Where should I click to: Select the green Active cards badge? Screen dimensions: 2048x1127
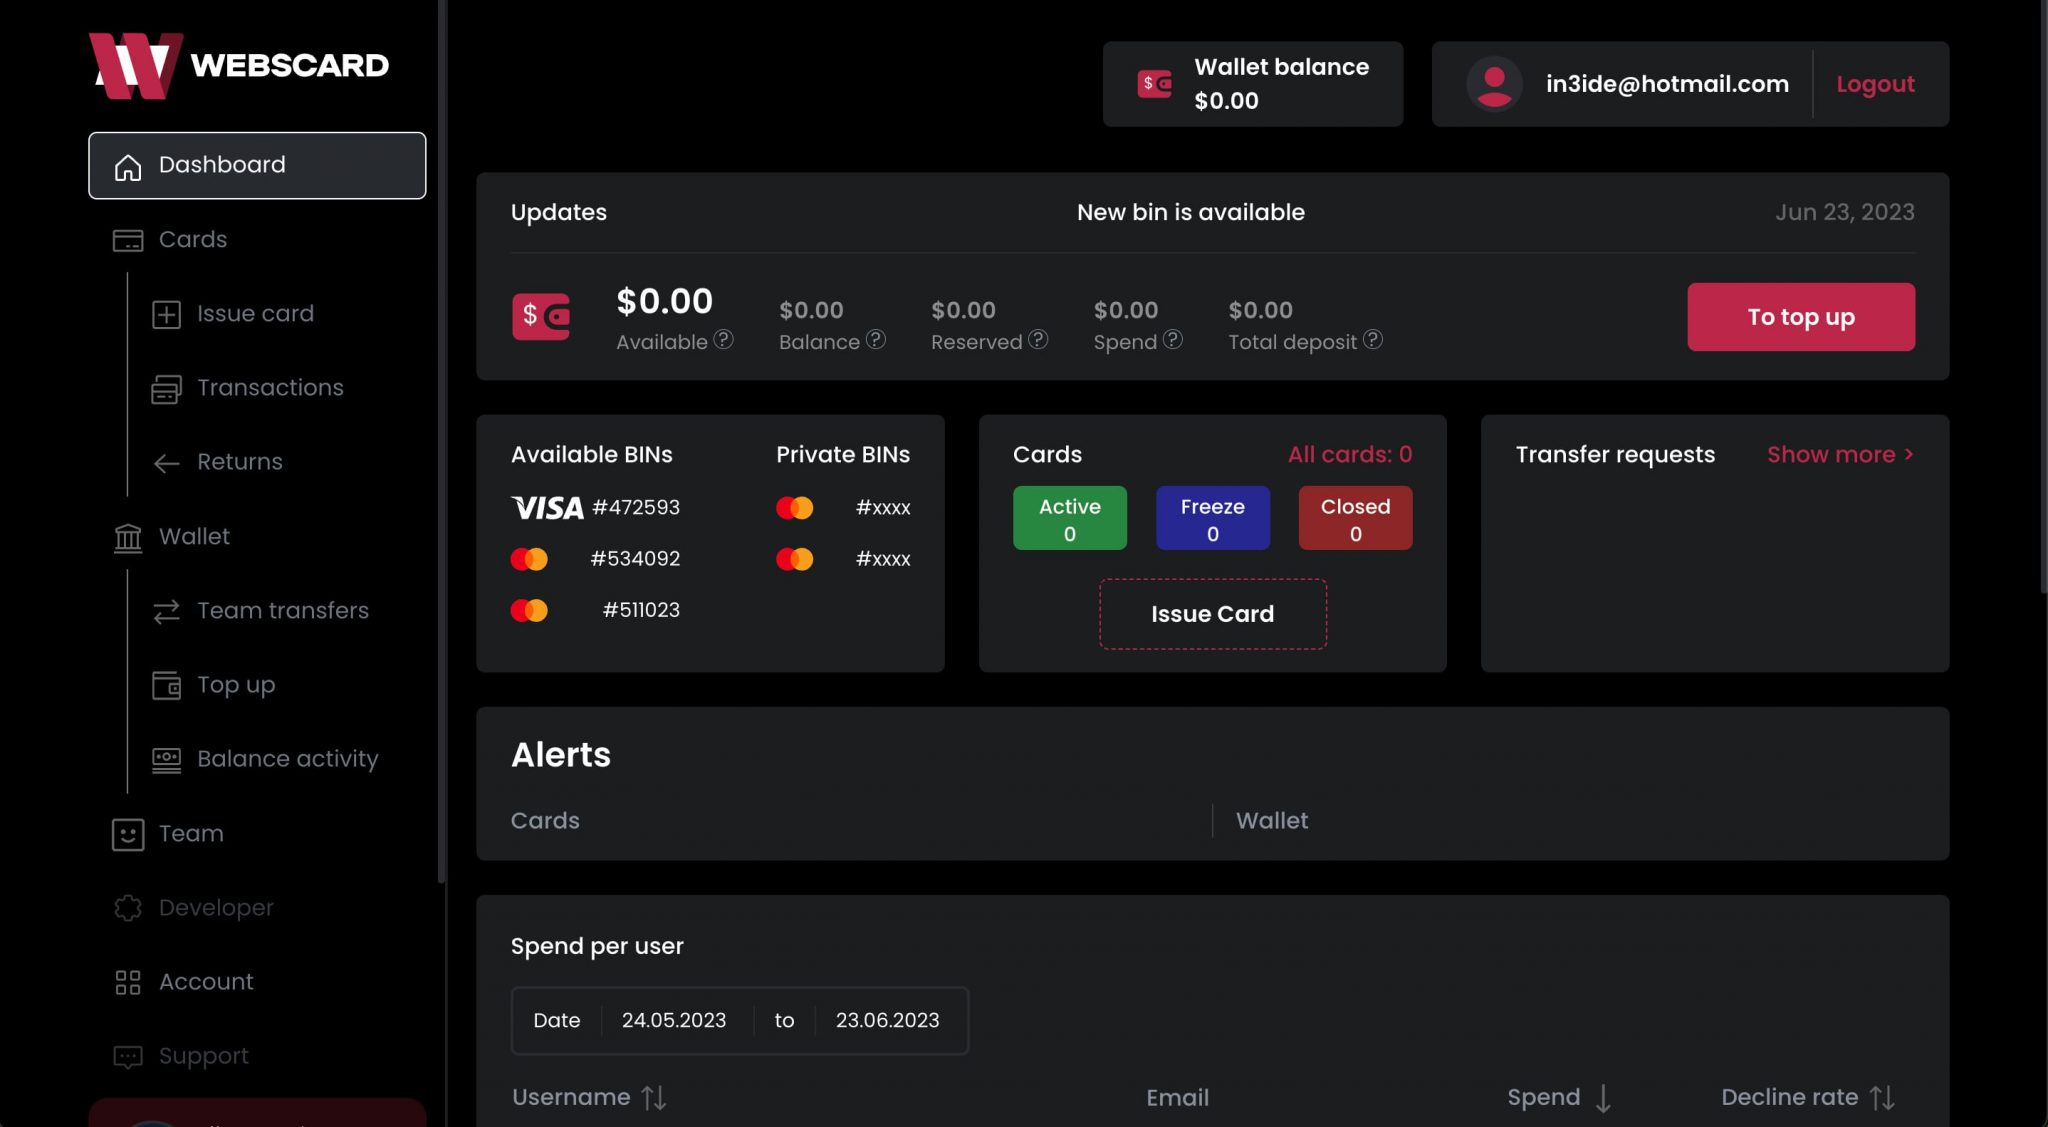pos(1069,518)
